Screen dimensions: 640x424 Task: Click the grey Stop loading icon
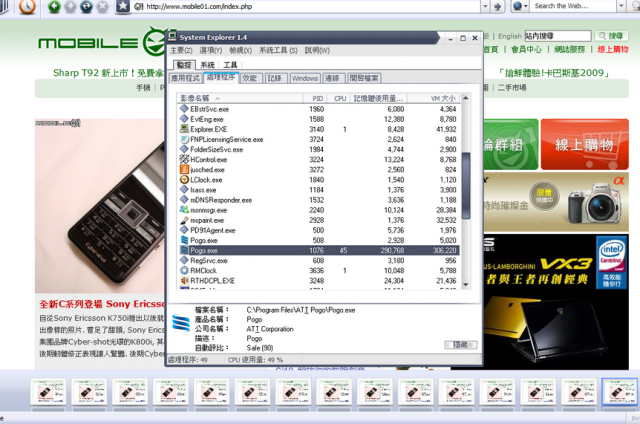(102, 7)
